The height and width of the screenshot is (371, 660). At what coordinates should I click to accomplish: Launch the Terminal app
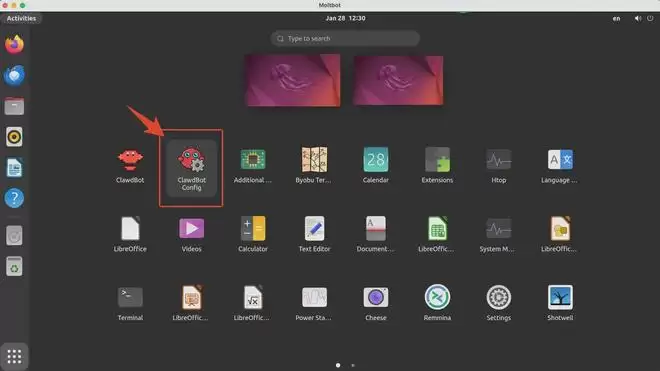coord(130,303)
